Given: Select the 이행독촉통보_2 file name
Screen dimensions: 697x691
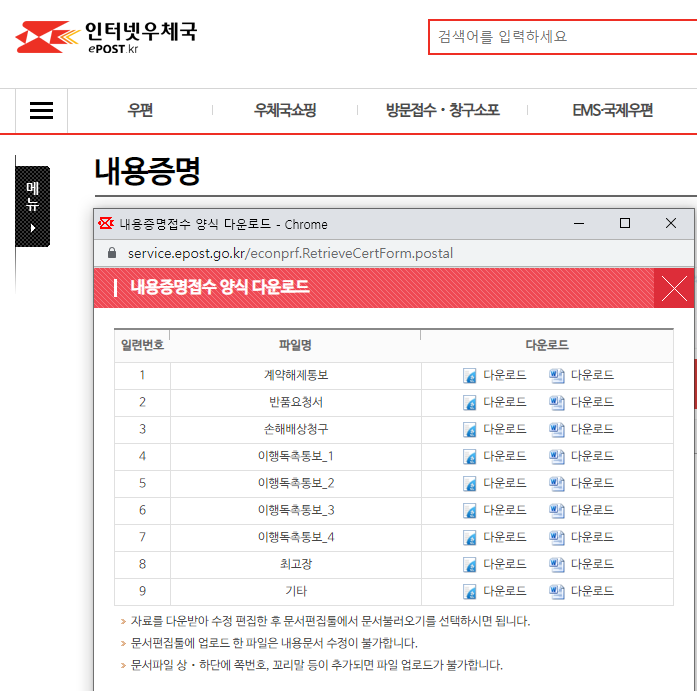Looking at the screenshot, I should [x=296, y=483].
